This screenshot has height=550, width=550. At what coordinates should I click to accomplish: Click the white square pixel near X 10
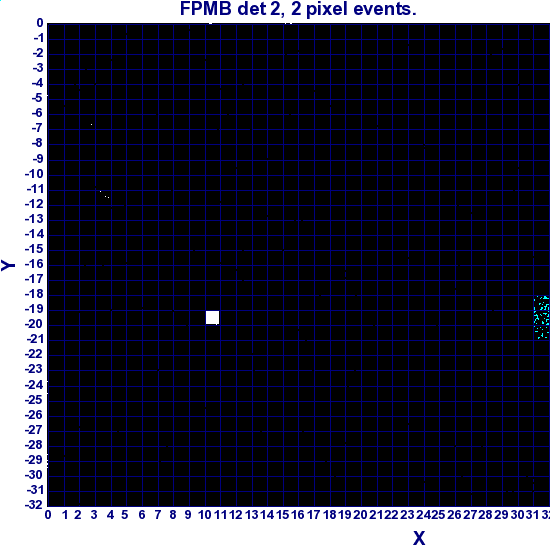pos(213,317)
